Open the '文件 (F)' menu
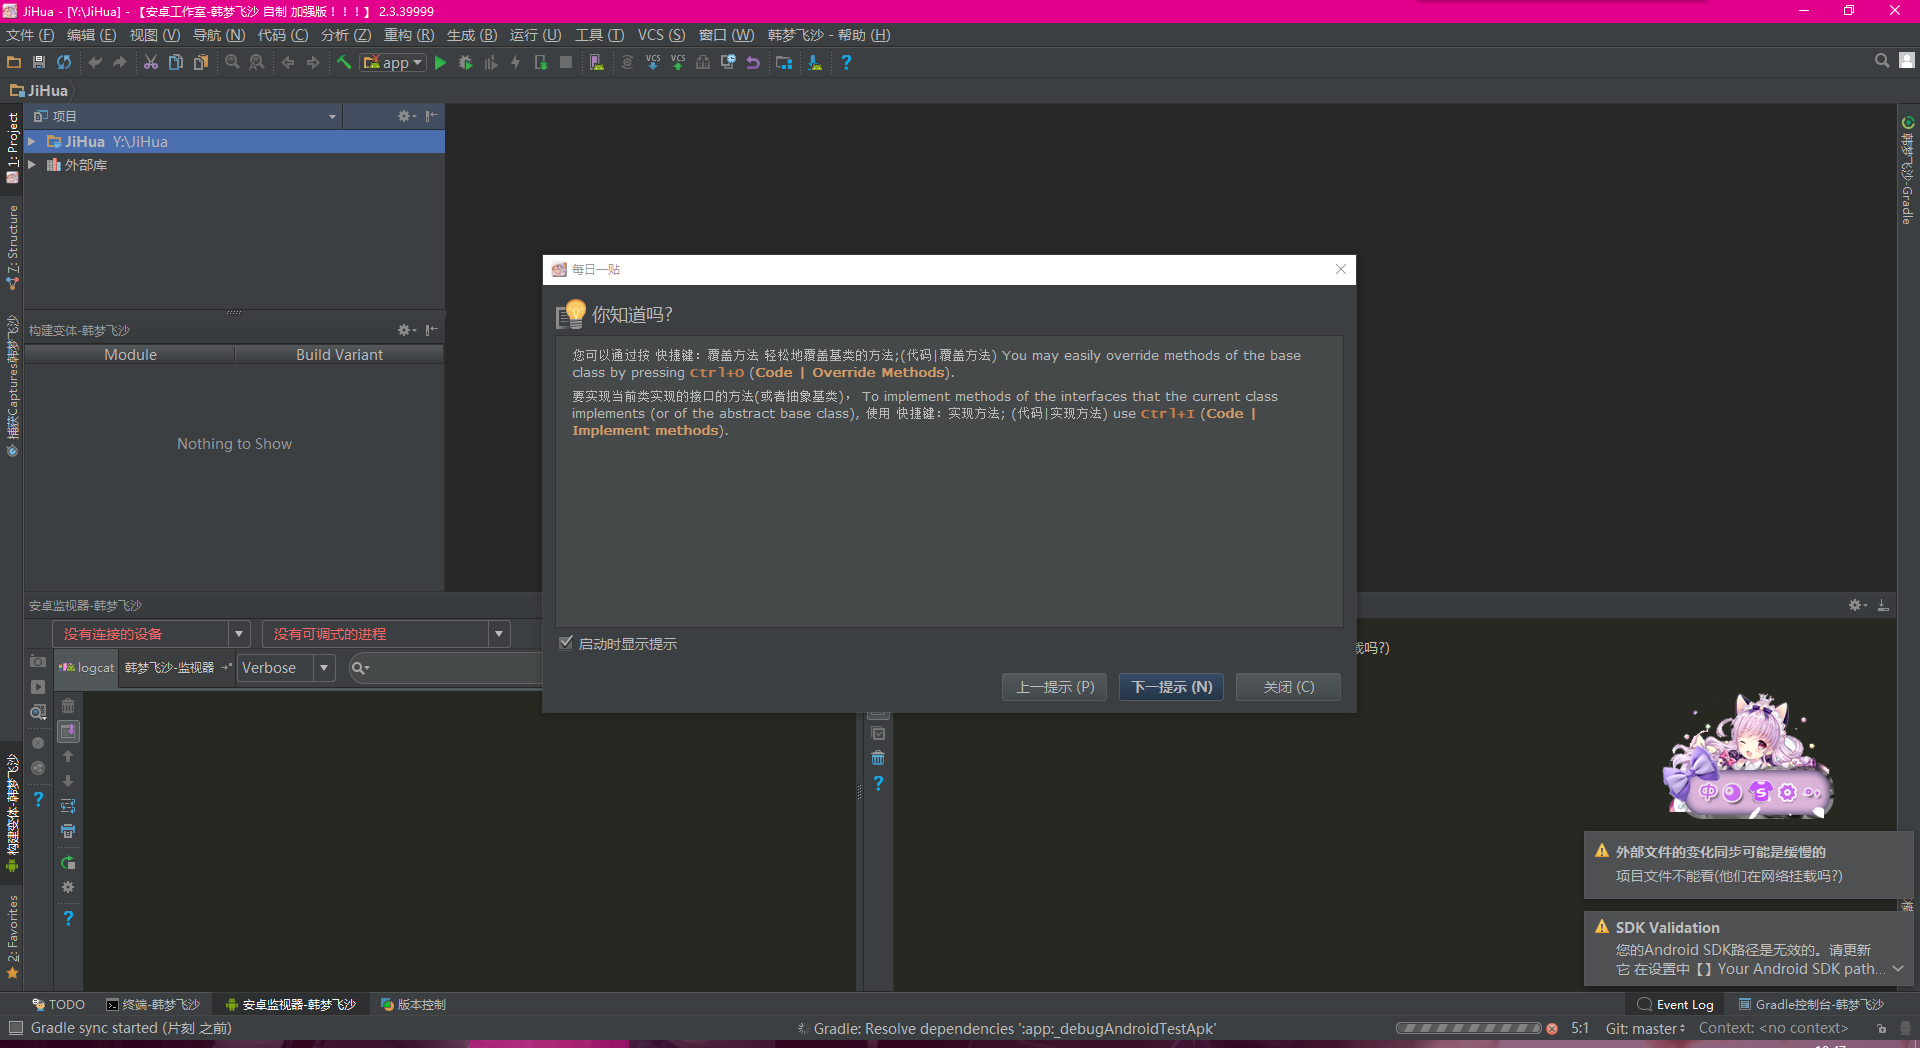This screenshot has width=1920, height=1048. 30,35
